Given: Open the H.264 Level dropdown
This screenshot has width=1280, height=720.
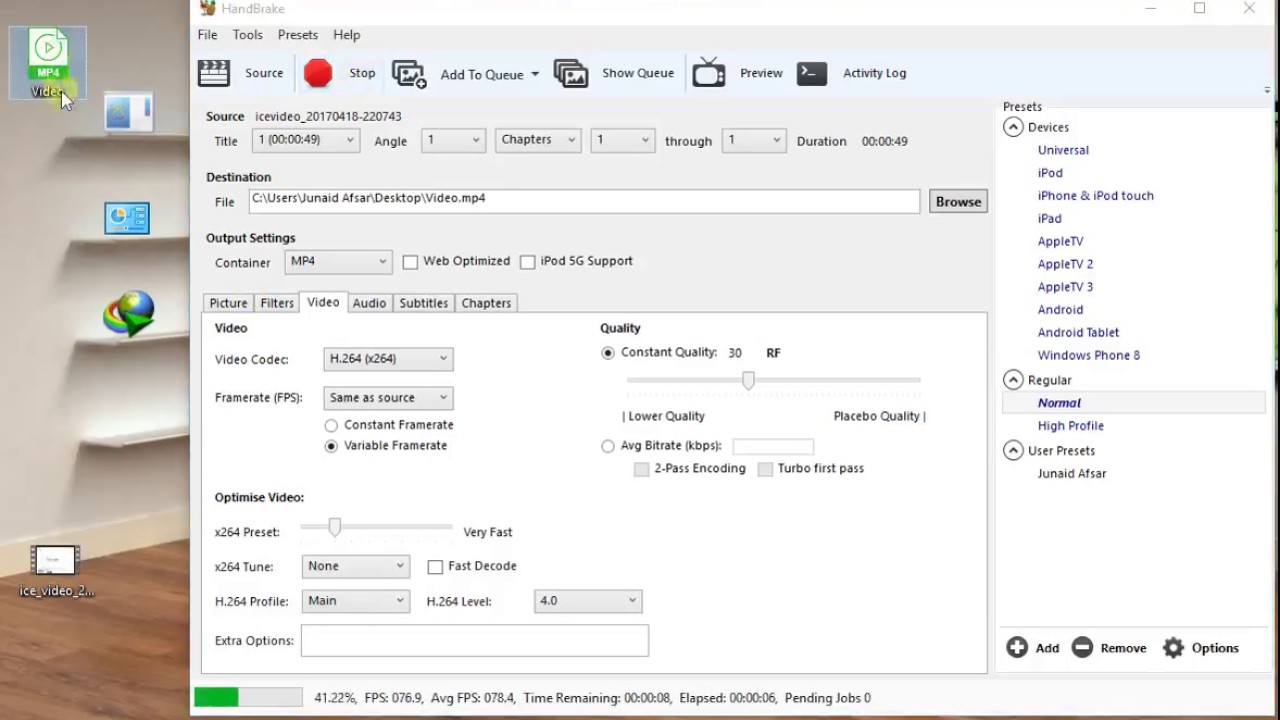Looking at the screenshot, I should coord(588,601).
